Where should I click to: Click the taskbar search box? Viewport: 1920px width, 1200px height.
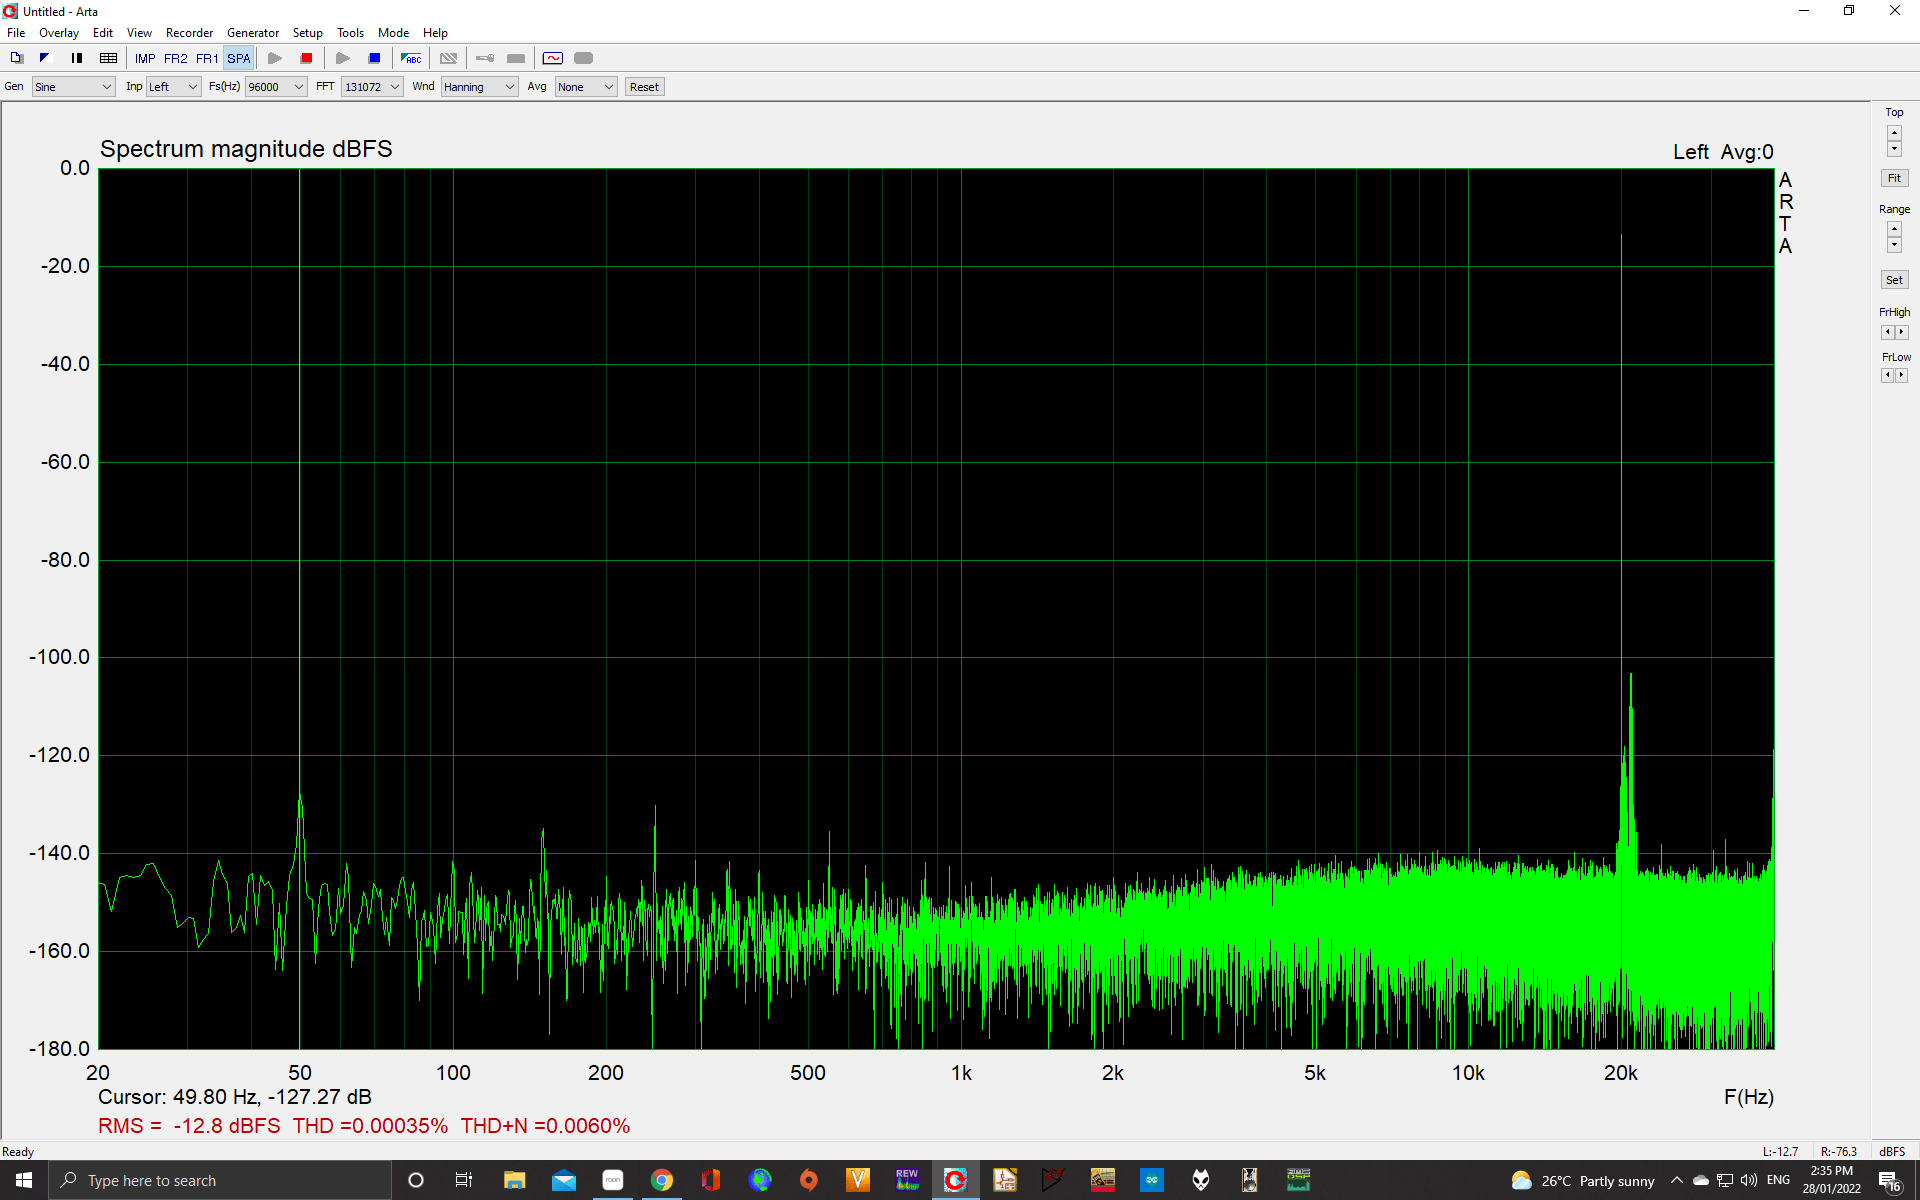click(220, 1180)
